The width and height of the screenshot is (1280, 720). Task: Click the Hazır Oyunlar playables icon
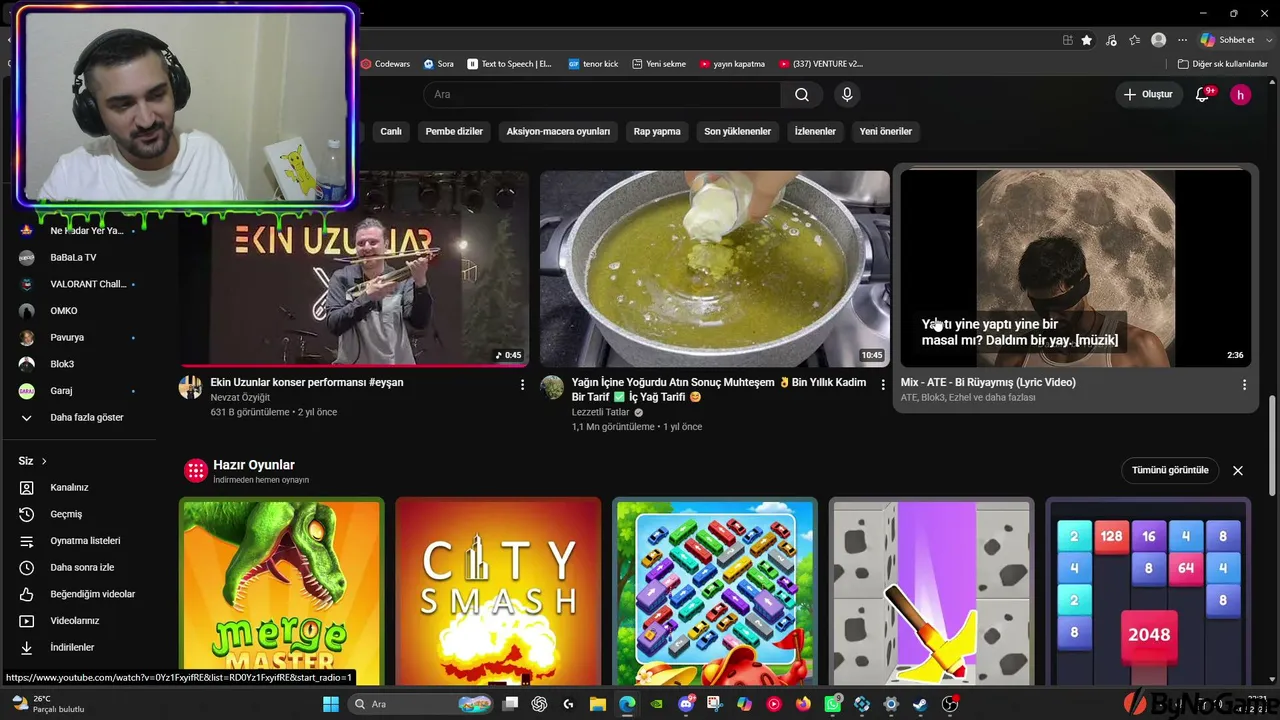[196, 470]
